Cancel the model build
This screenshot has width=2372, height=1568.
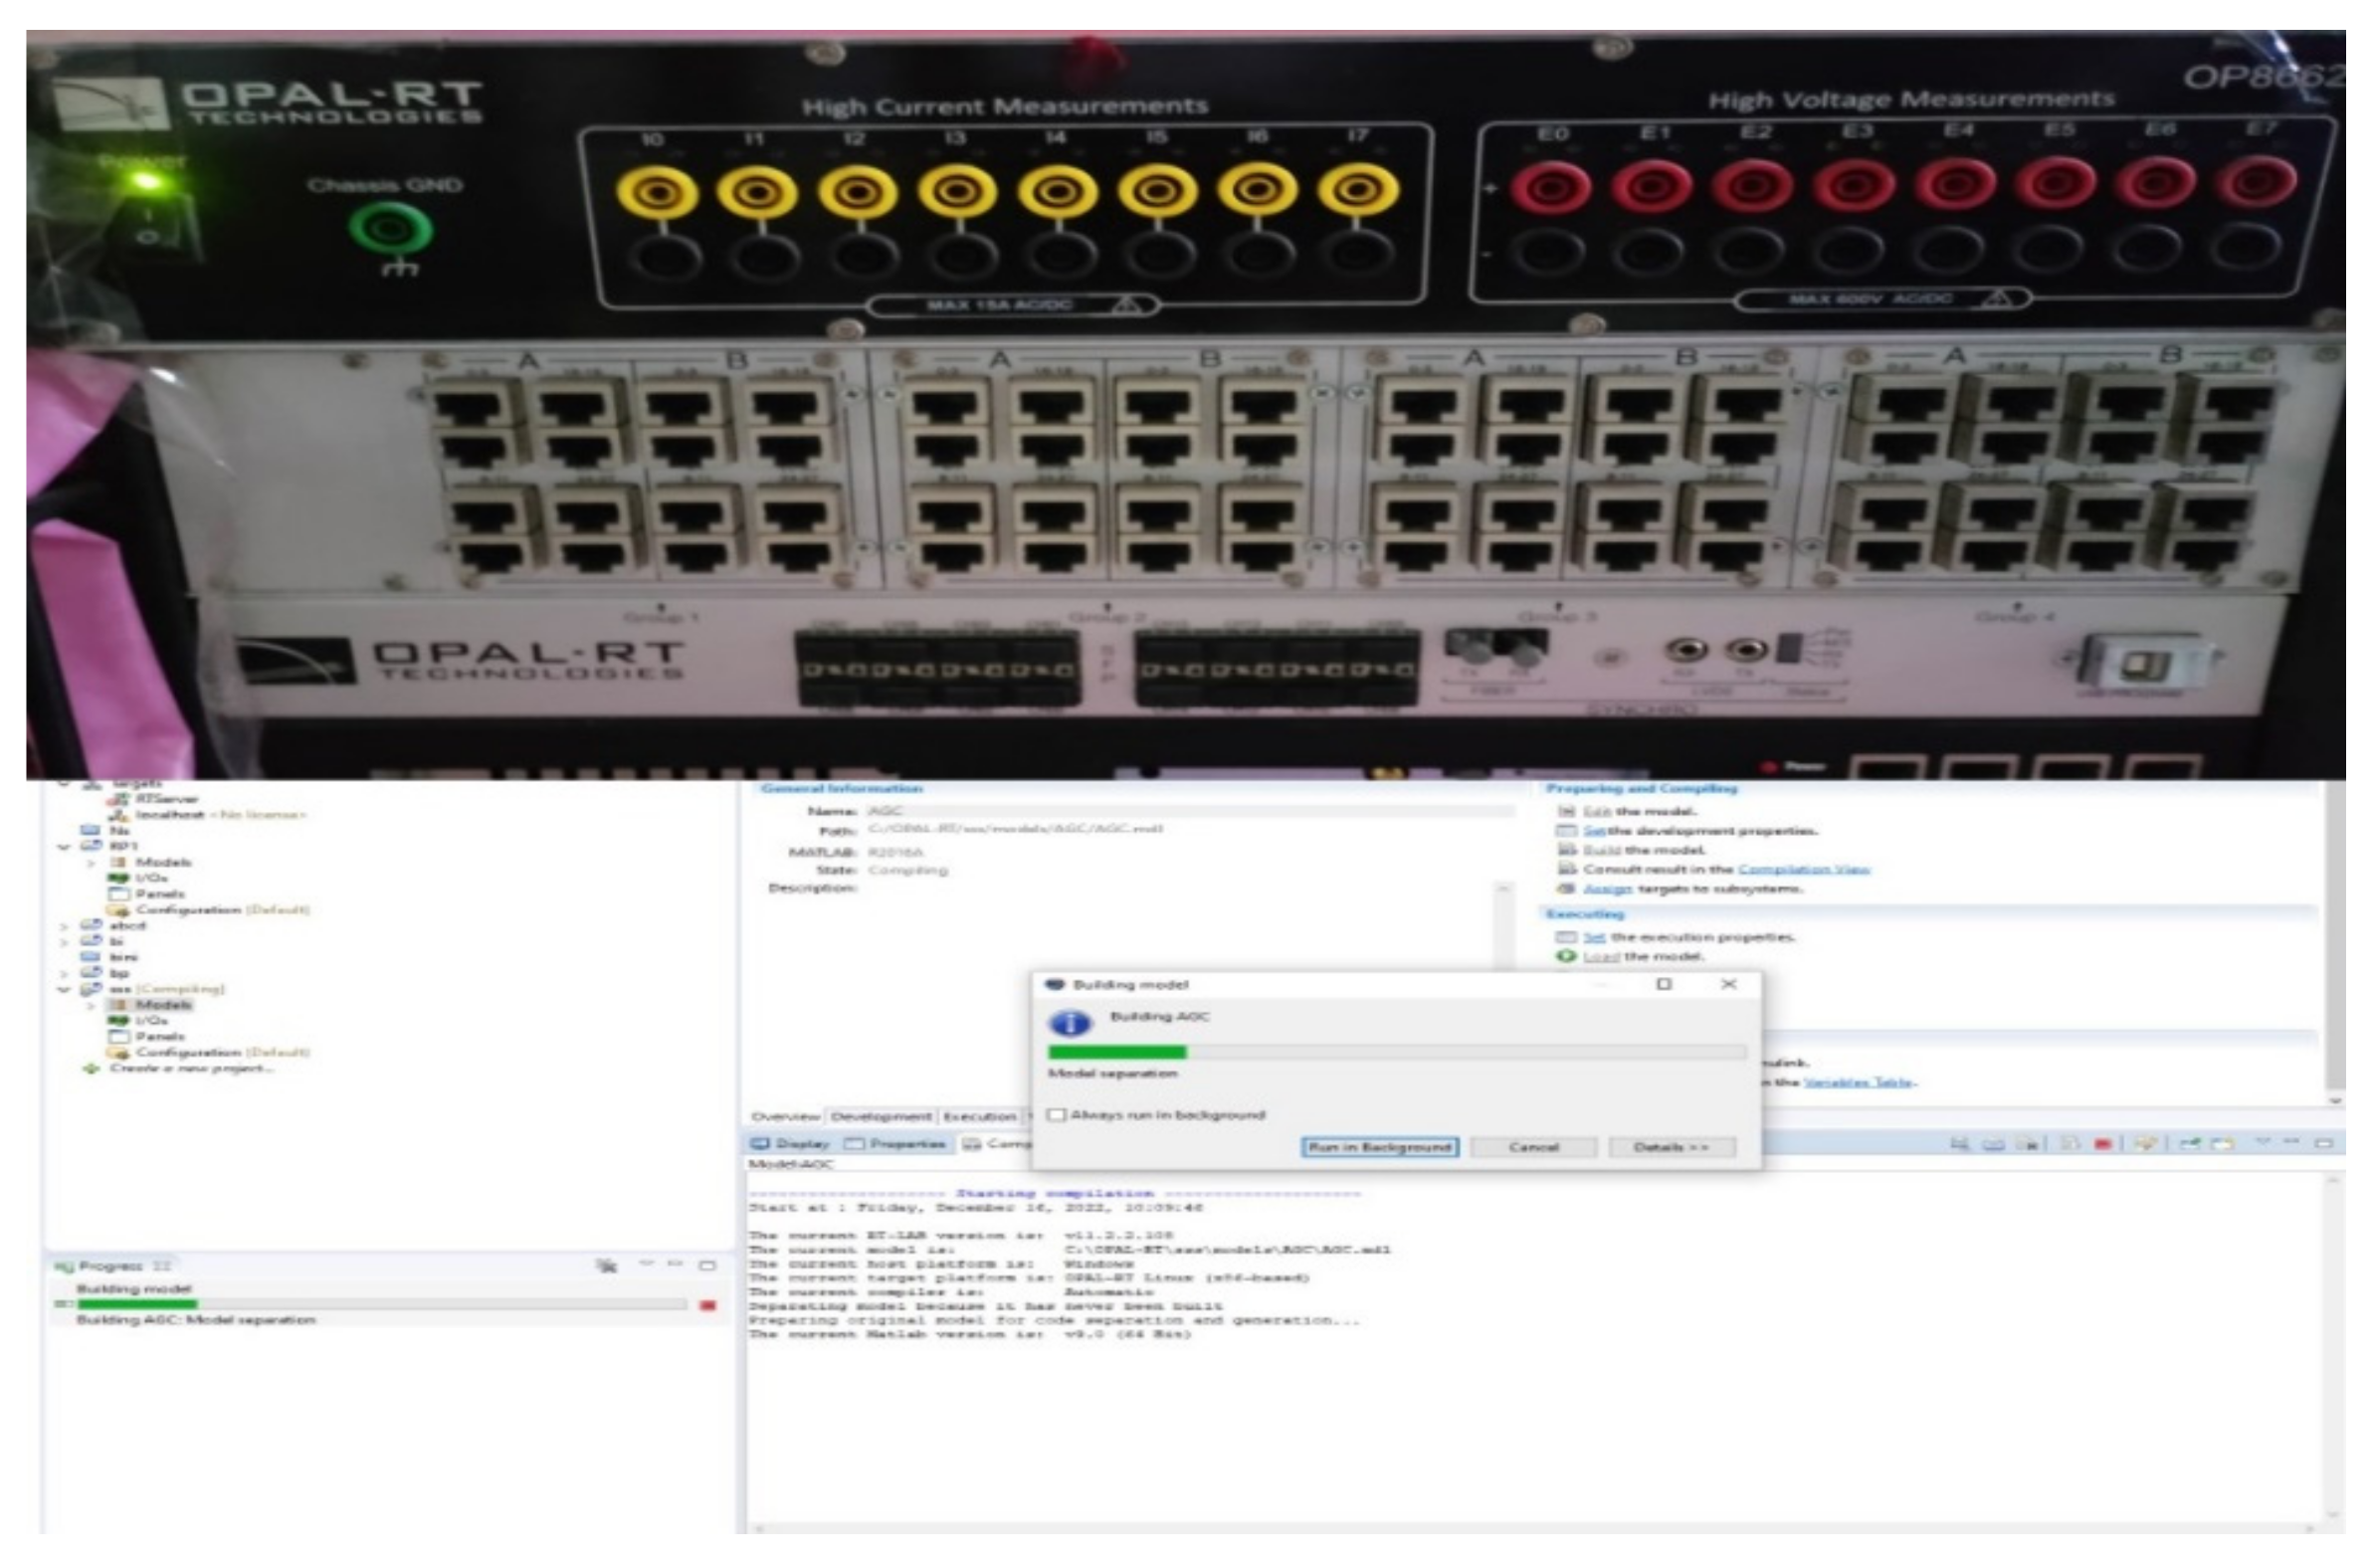[x=1533, y=1147]
